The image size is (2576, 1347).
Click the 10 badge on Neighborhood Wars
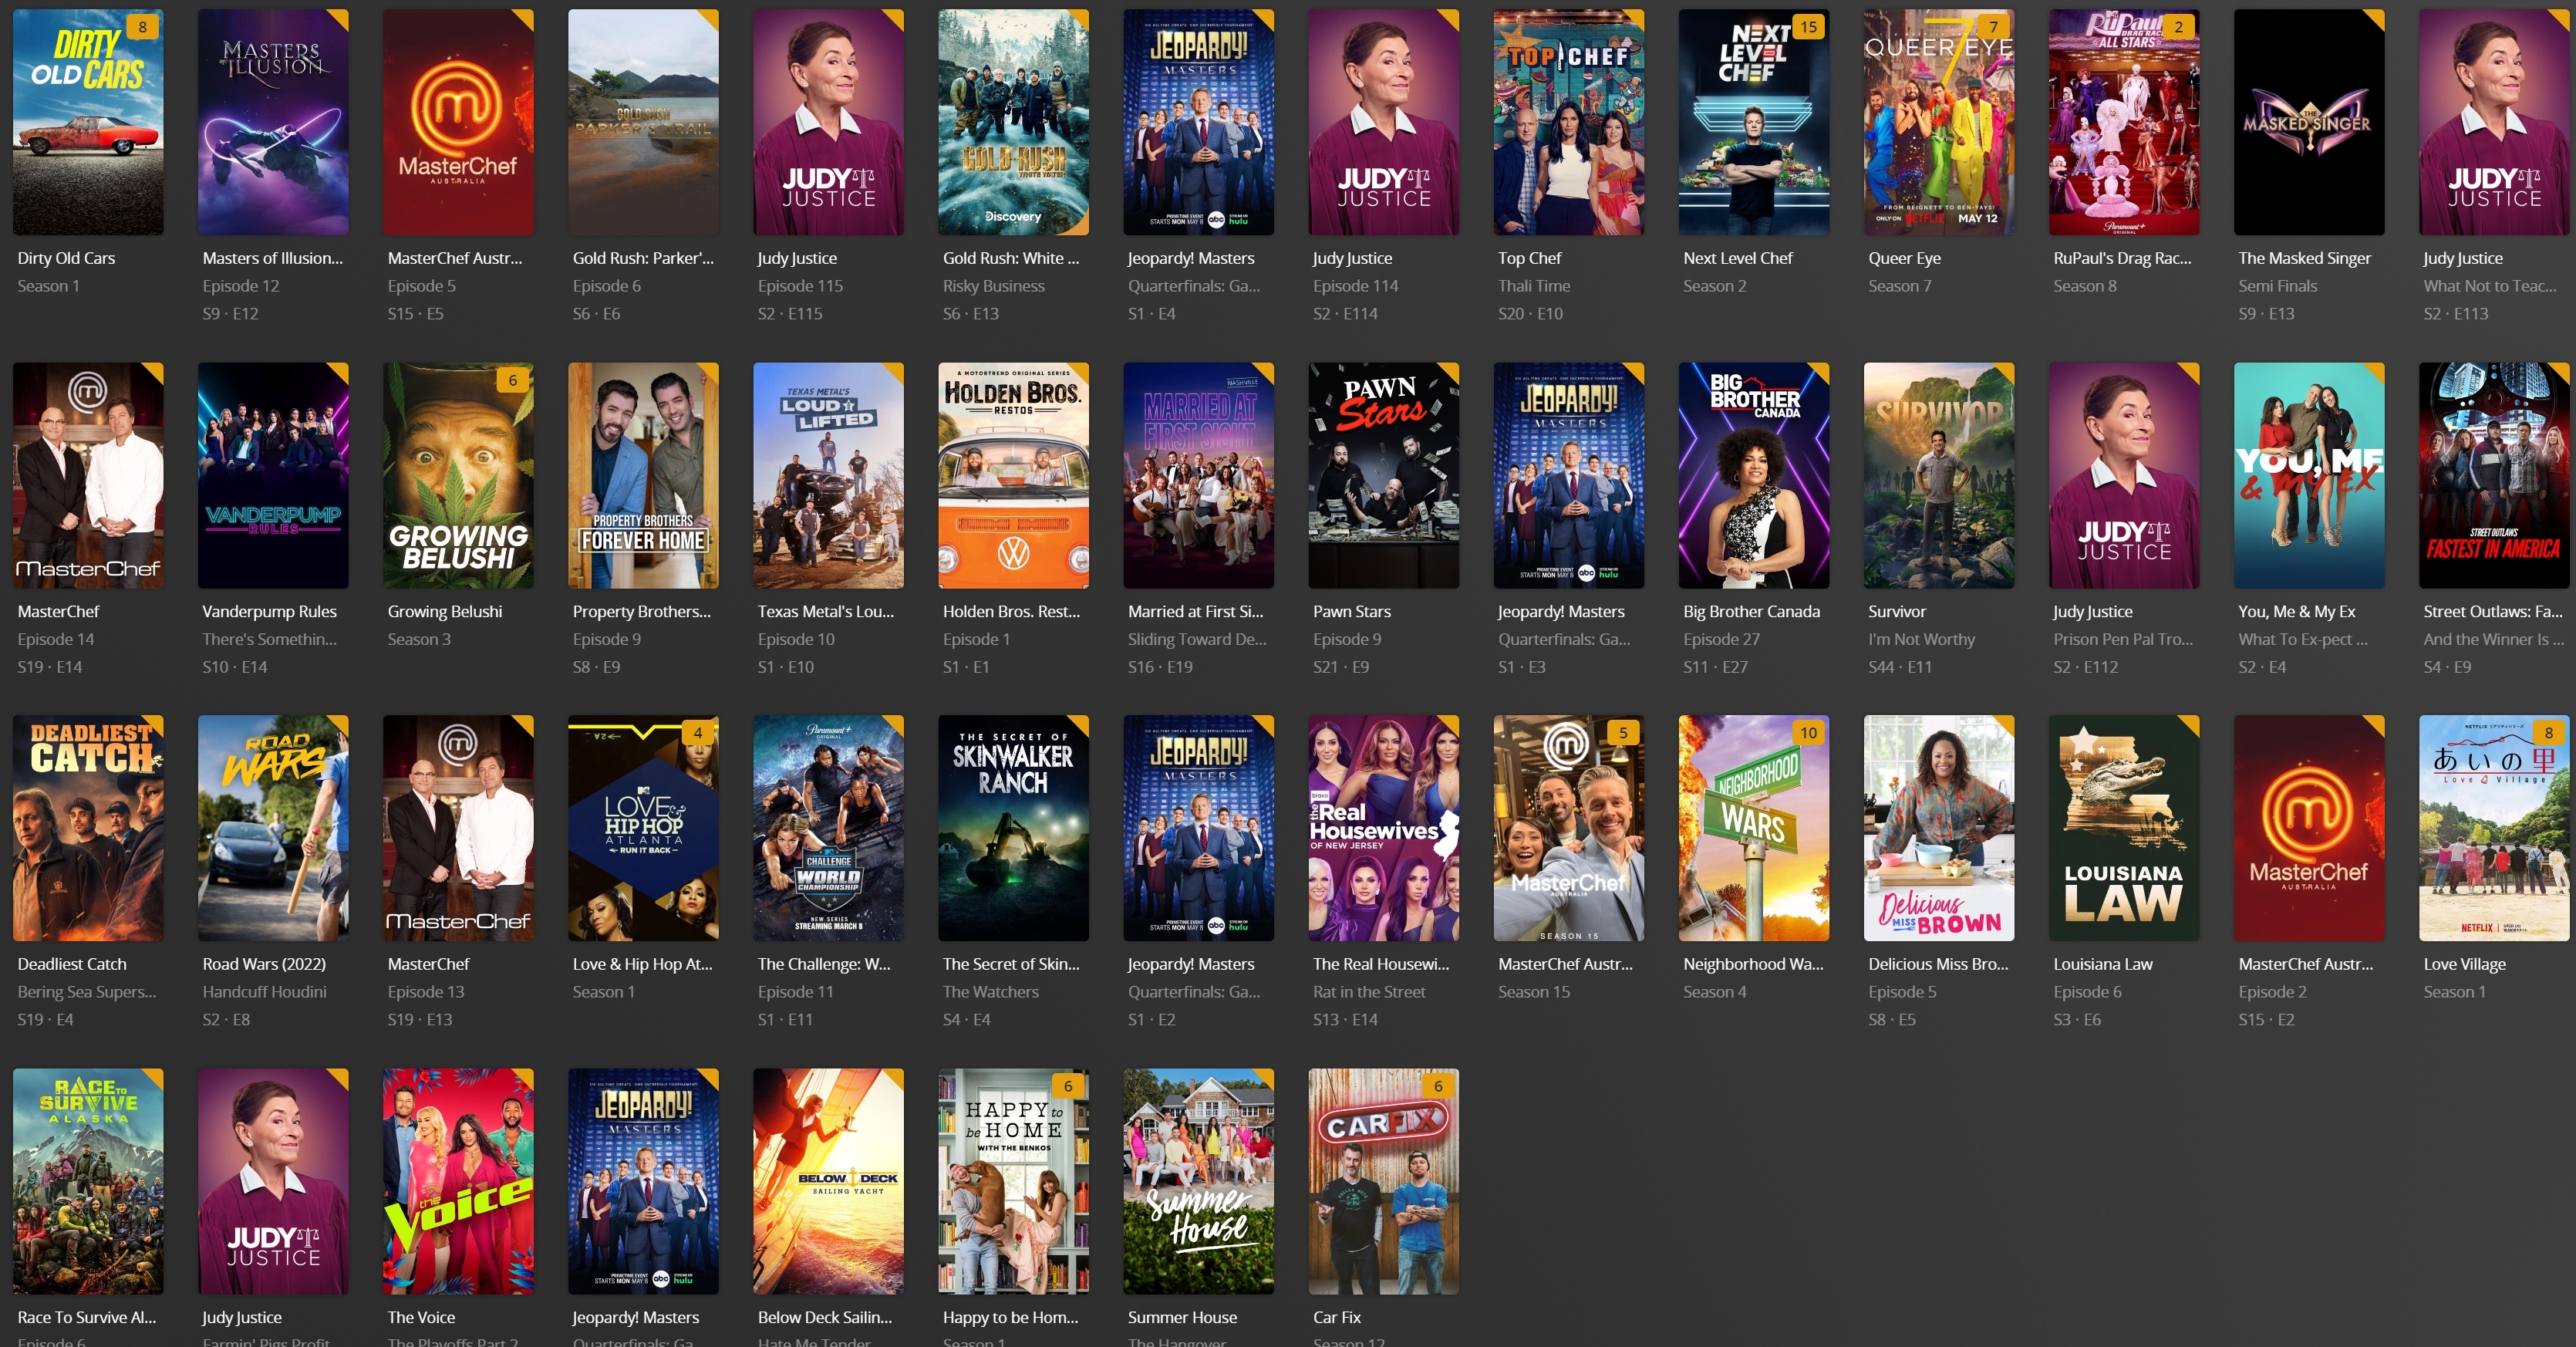tap(1808, 733)
